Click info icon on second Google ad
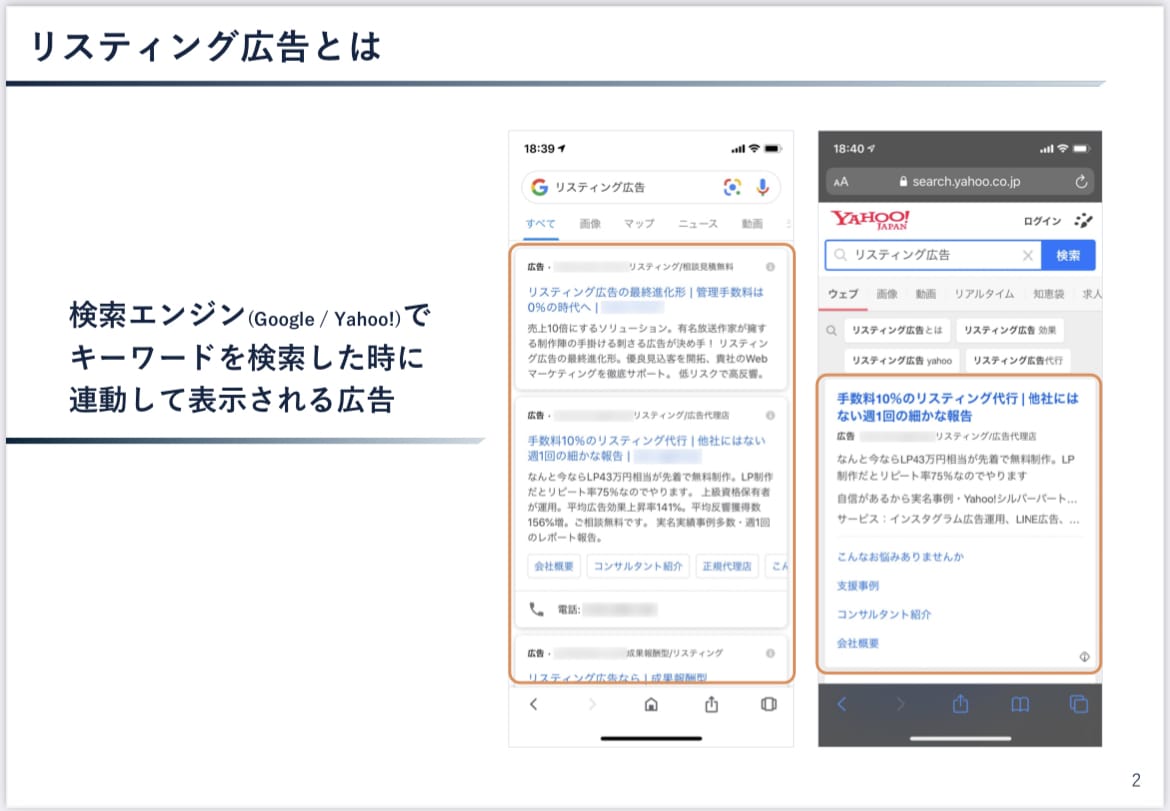 [x=770, y=415]
